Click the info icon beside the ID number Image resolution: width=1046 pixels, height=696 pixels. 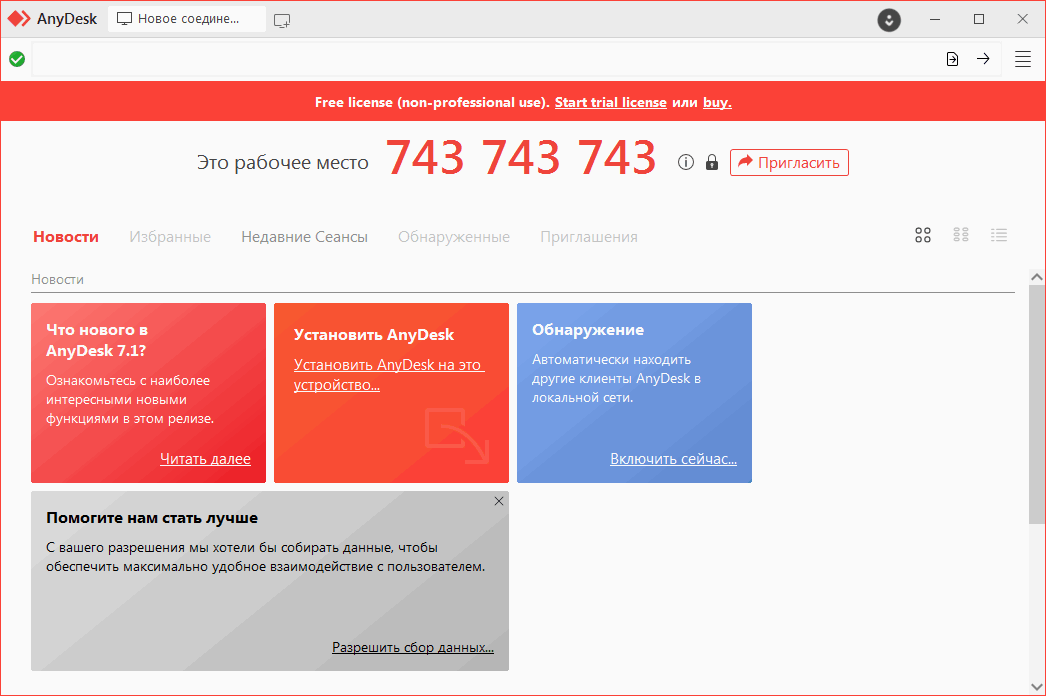pos(686,162)
